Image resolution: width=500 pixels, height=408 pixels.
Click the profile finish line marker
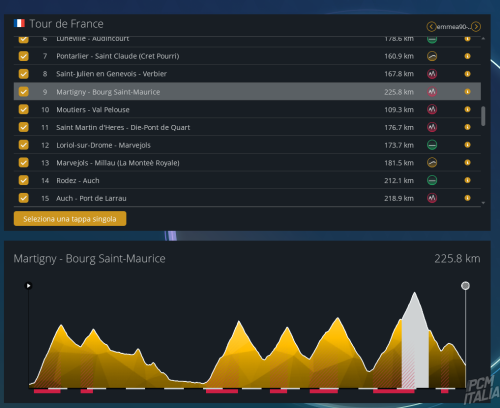[465, 286]
